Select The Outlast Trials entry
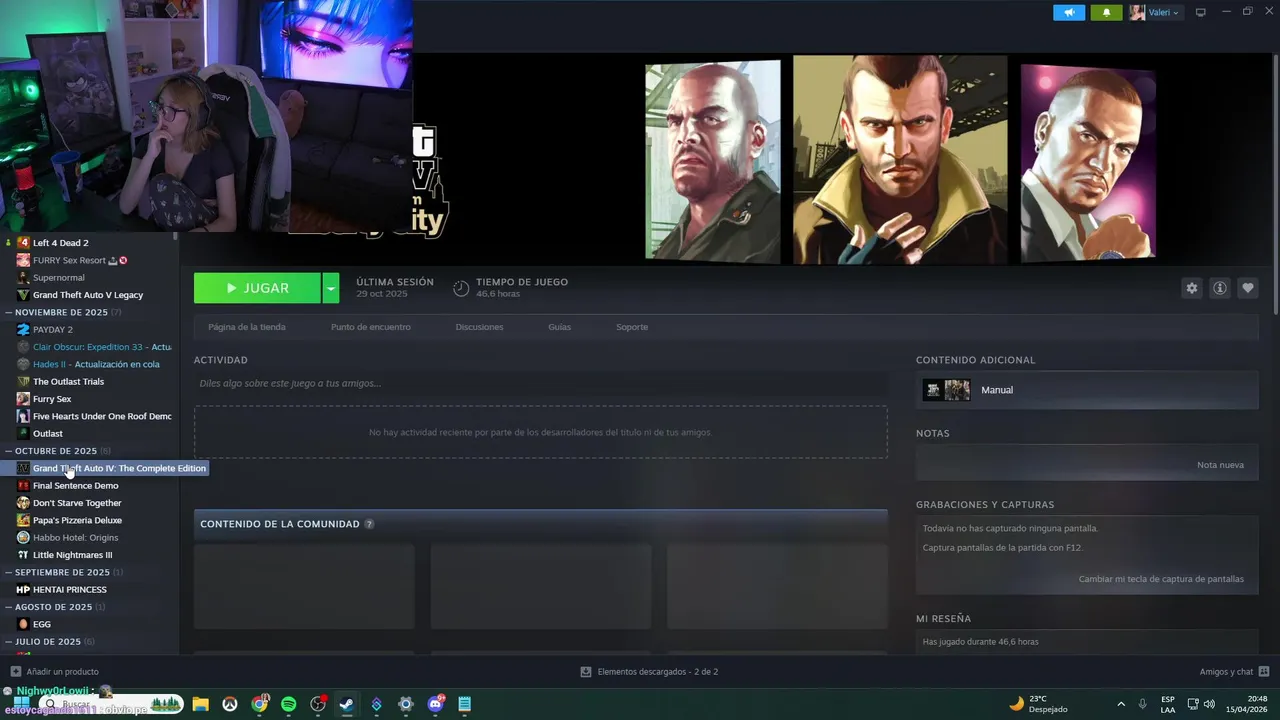Screen dimensions: 1280x720 68,381
